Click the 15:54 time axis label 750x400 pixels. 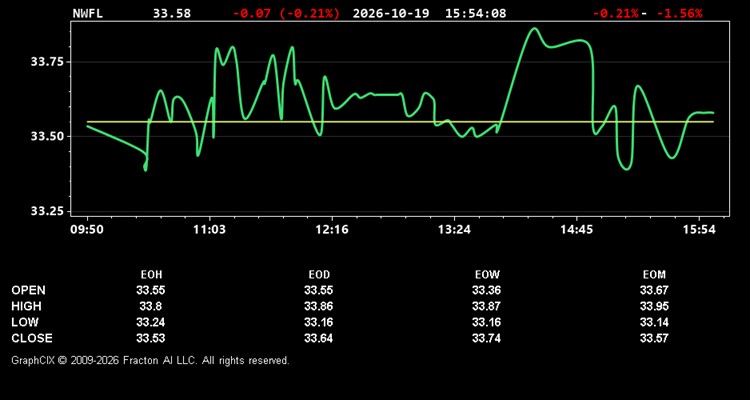click(x=699, y=230)
